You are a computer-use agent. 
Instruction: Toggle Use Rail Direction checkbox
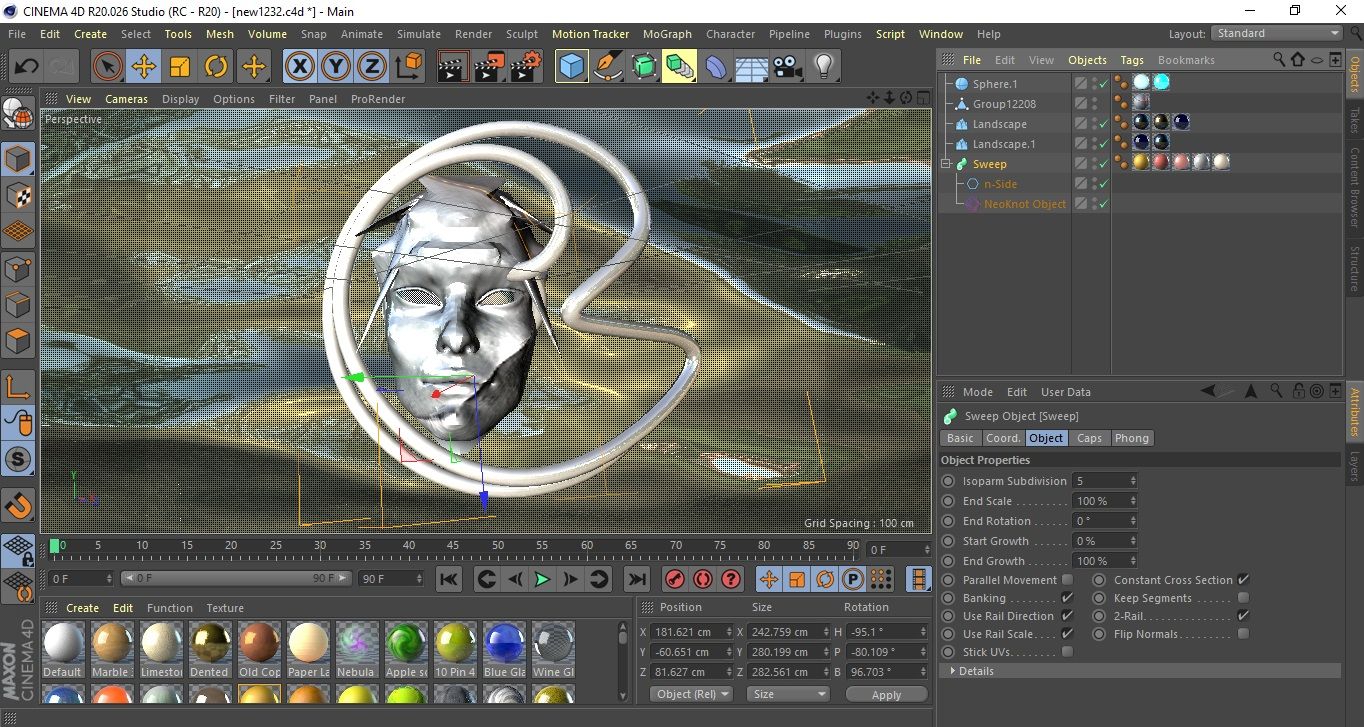[x=1067, y=616]
